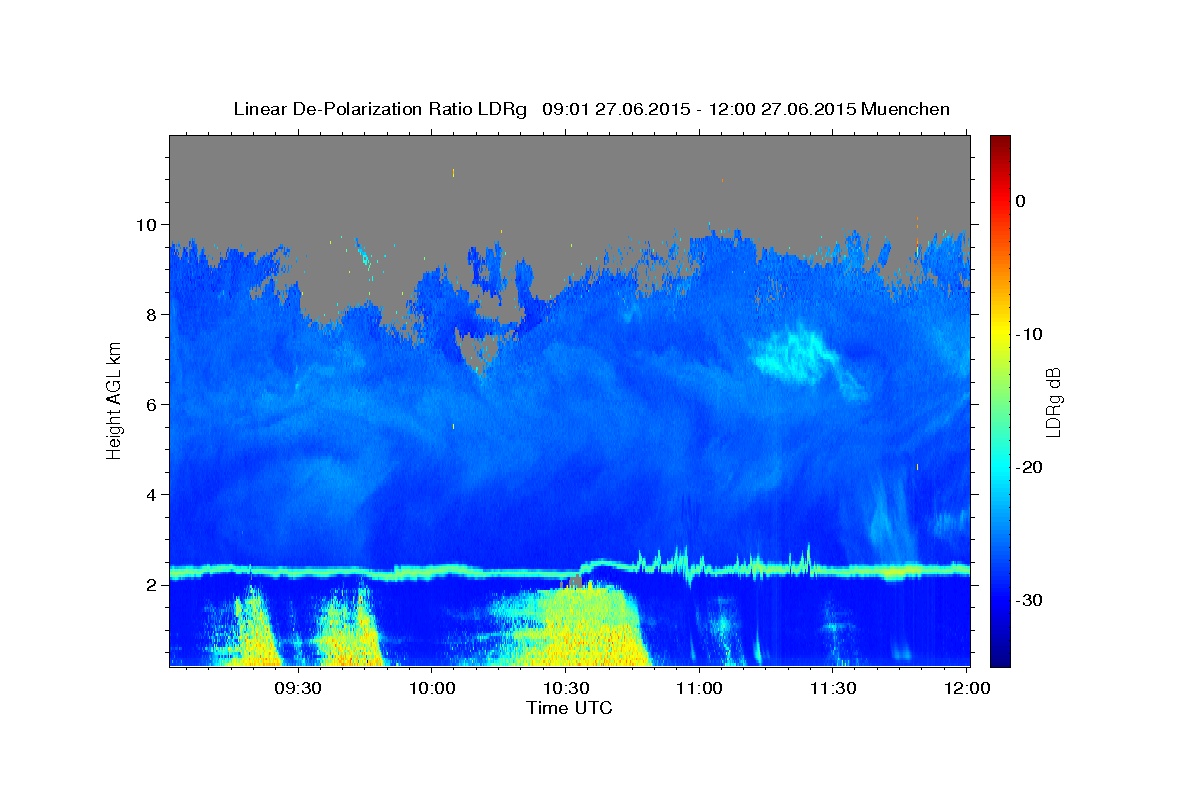Image resolution: width=1200 pixels, height=800 pixels.
Task: Click the colorbar value -30
Action: [1030, 600]
